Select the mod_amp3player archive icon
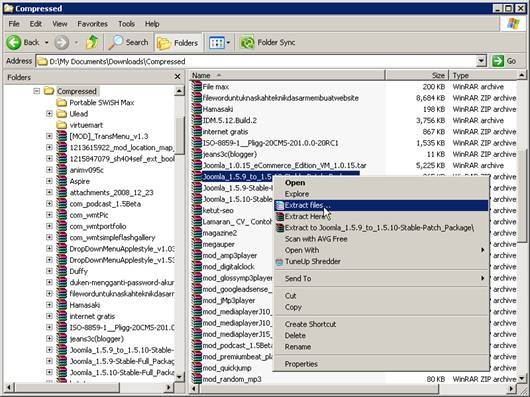 196,255
